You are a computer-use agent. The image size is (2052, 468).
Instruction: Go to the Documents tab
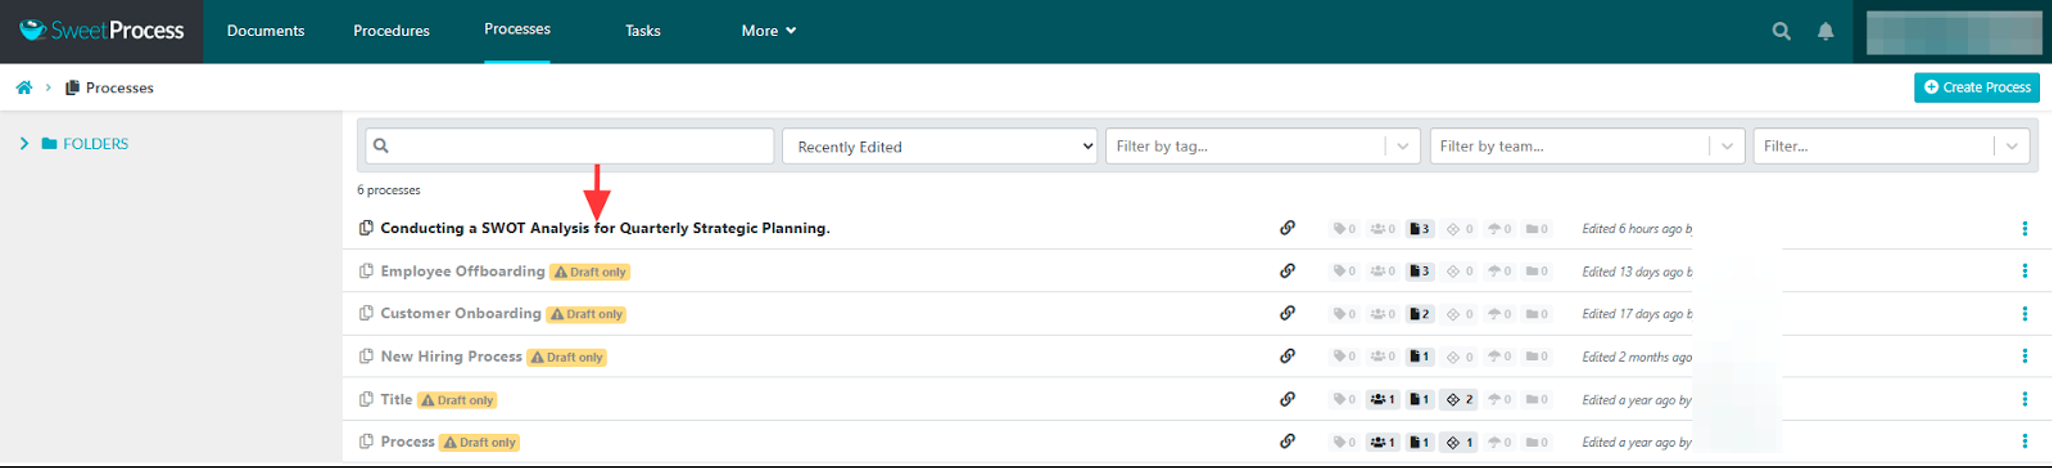click(x=265, y=31)
